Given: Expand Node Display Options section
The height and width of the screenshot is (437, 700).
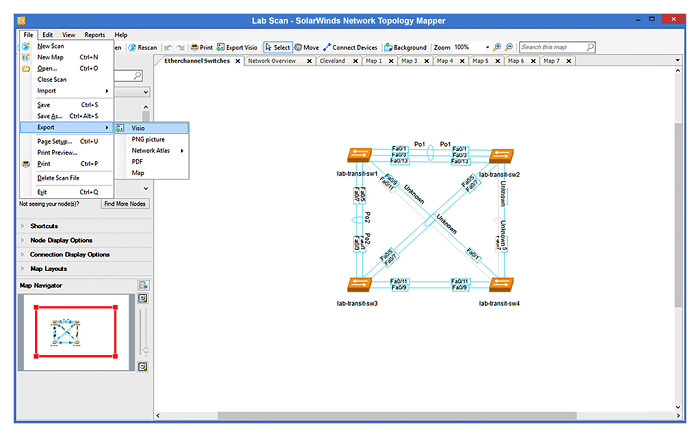Looking at the screenshot, I should pyautogui.click(x=22, y=240).
